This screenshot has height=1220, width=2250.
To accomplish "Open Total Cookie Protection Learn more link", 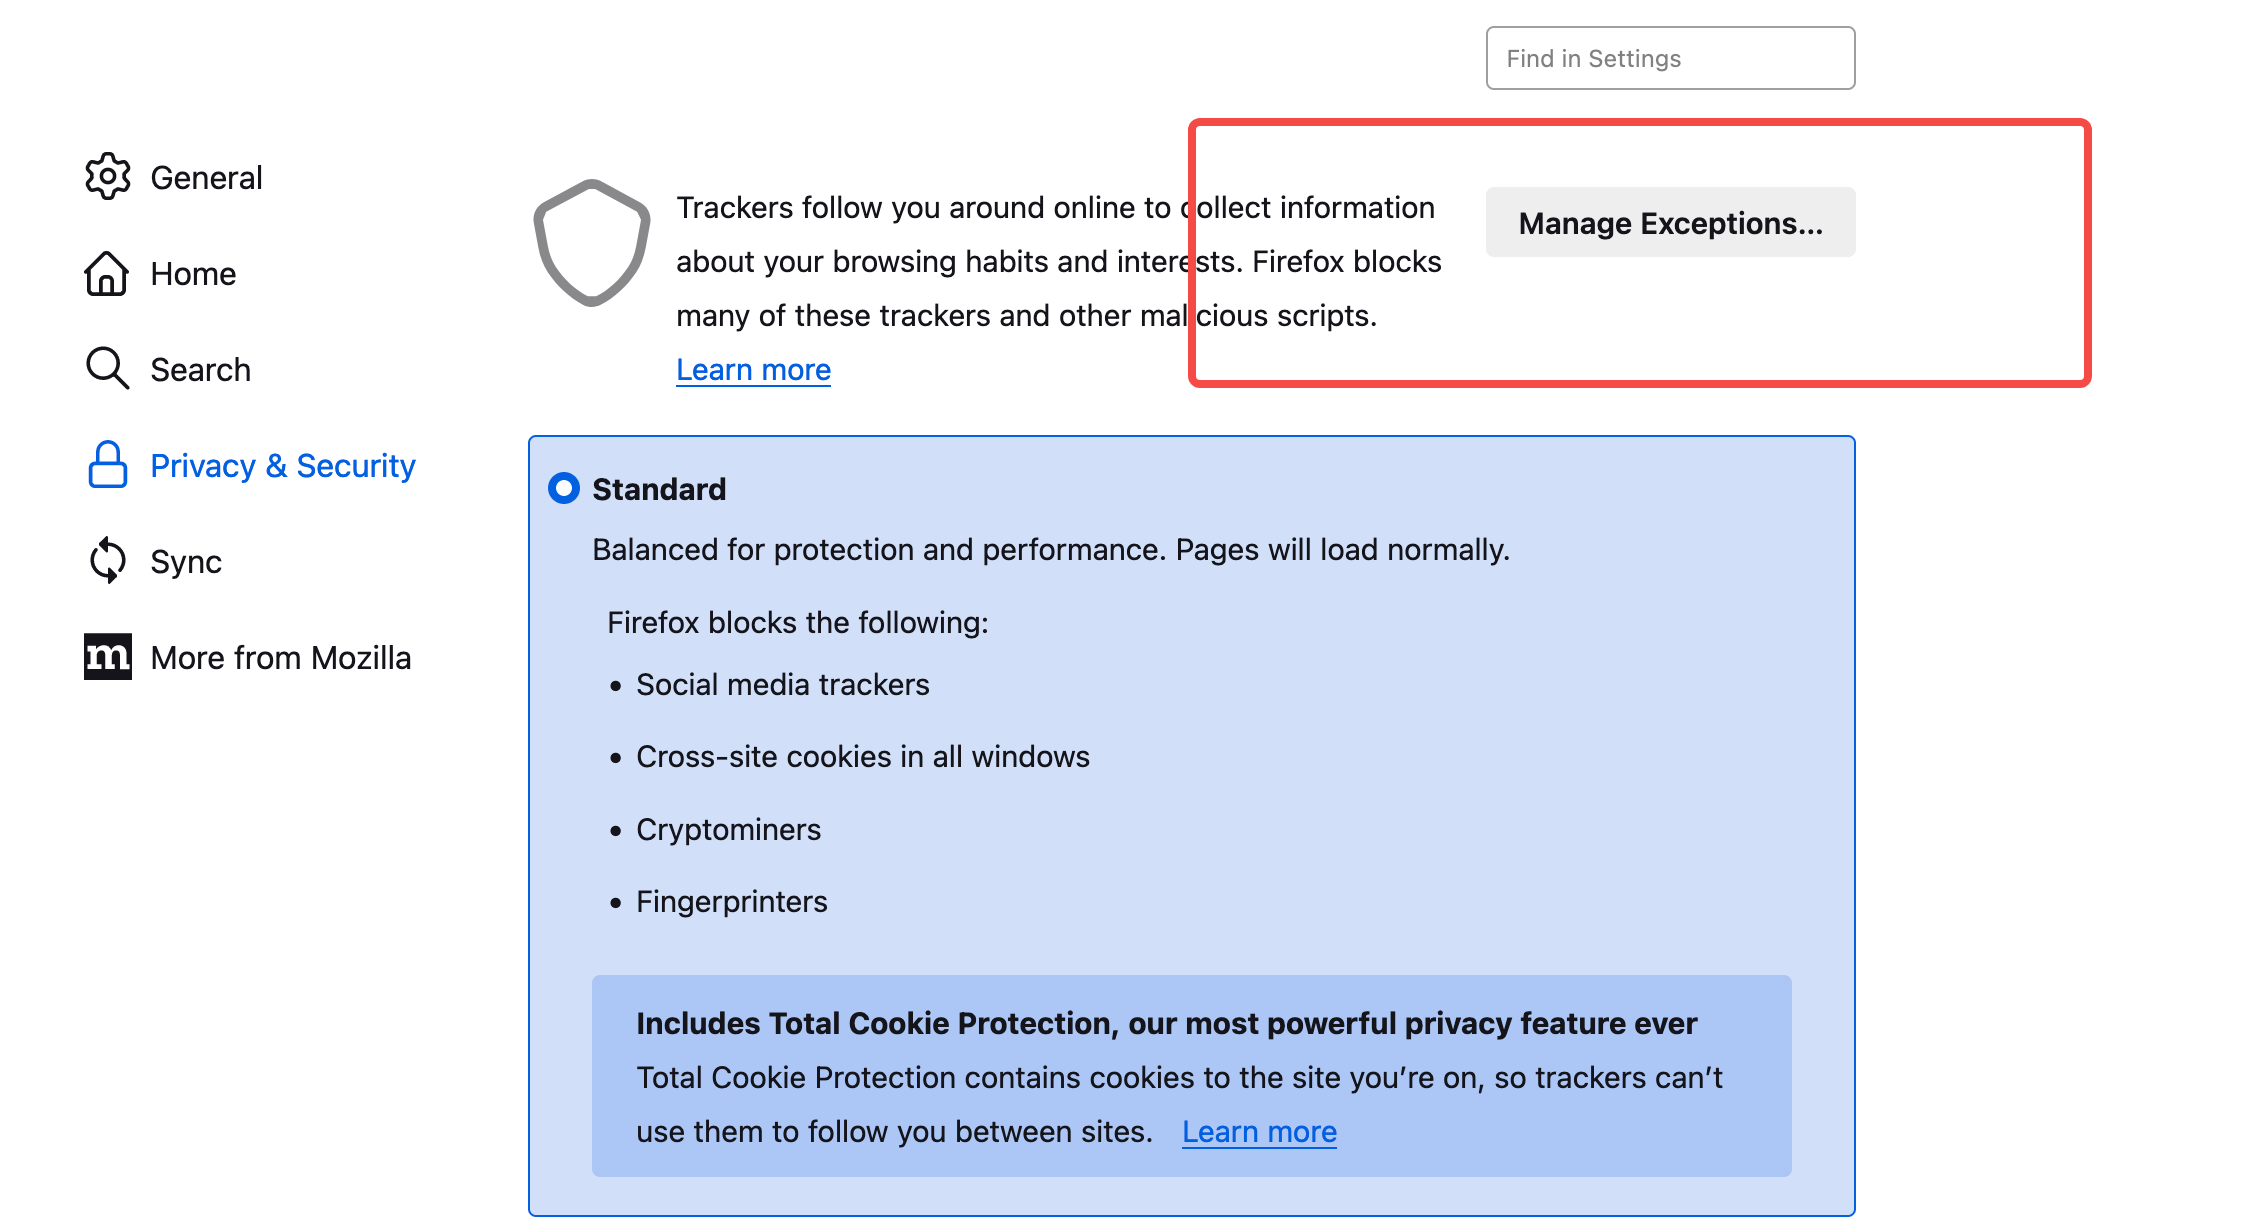I will tap(1259, 1132).
